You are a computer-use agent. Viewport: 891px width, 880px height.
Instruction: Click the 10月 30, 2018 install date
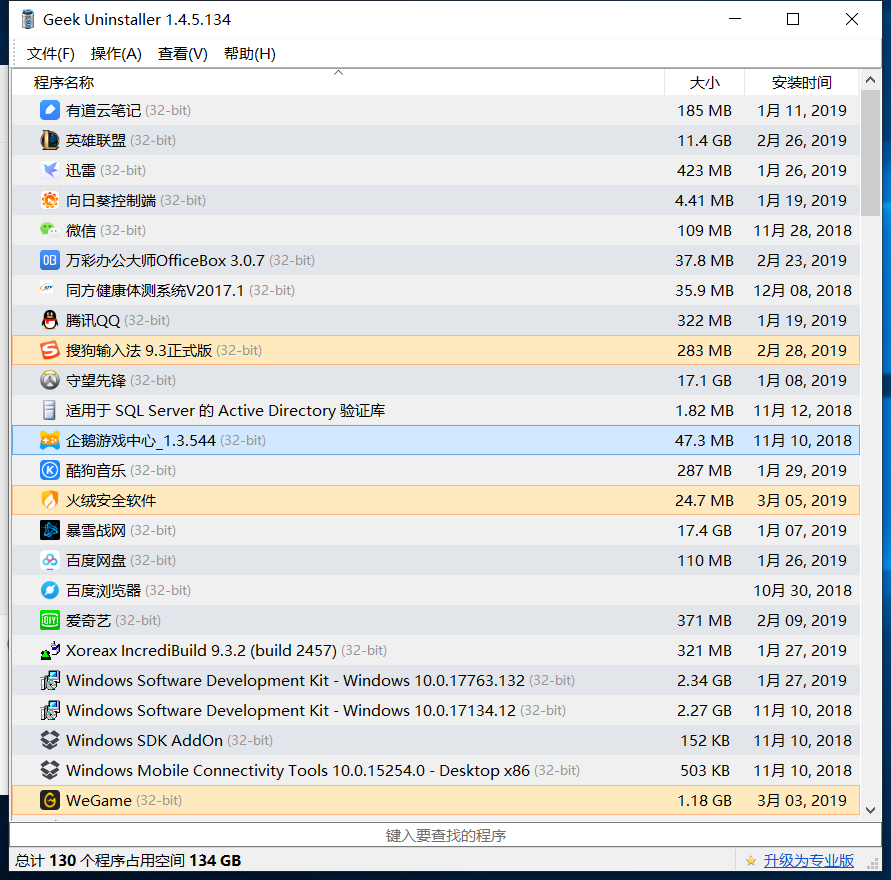click(802, 591)
